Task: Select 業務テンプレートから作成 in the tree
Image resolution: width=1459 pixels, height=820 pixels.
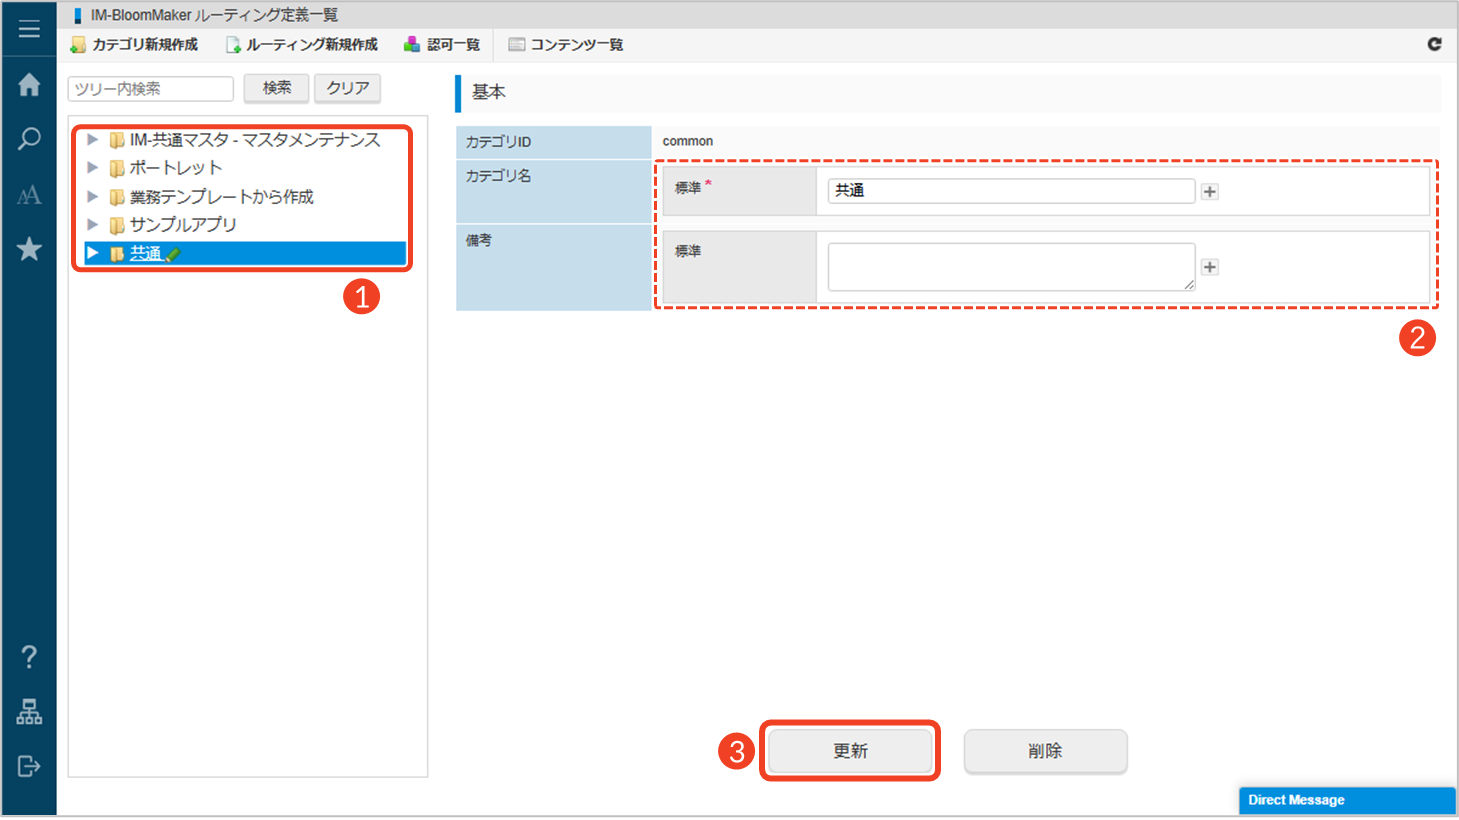Action: click(221, 197)
